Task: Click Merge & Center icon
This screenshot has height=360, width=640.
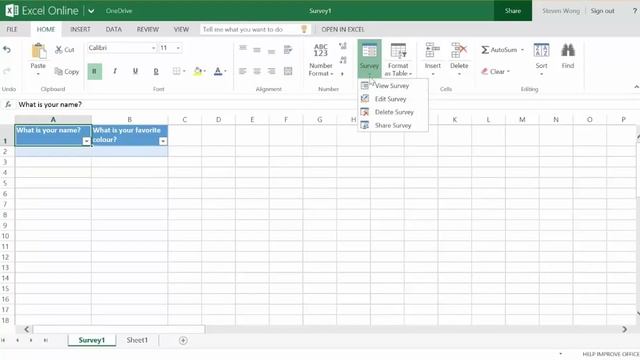Action: 288,71
